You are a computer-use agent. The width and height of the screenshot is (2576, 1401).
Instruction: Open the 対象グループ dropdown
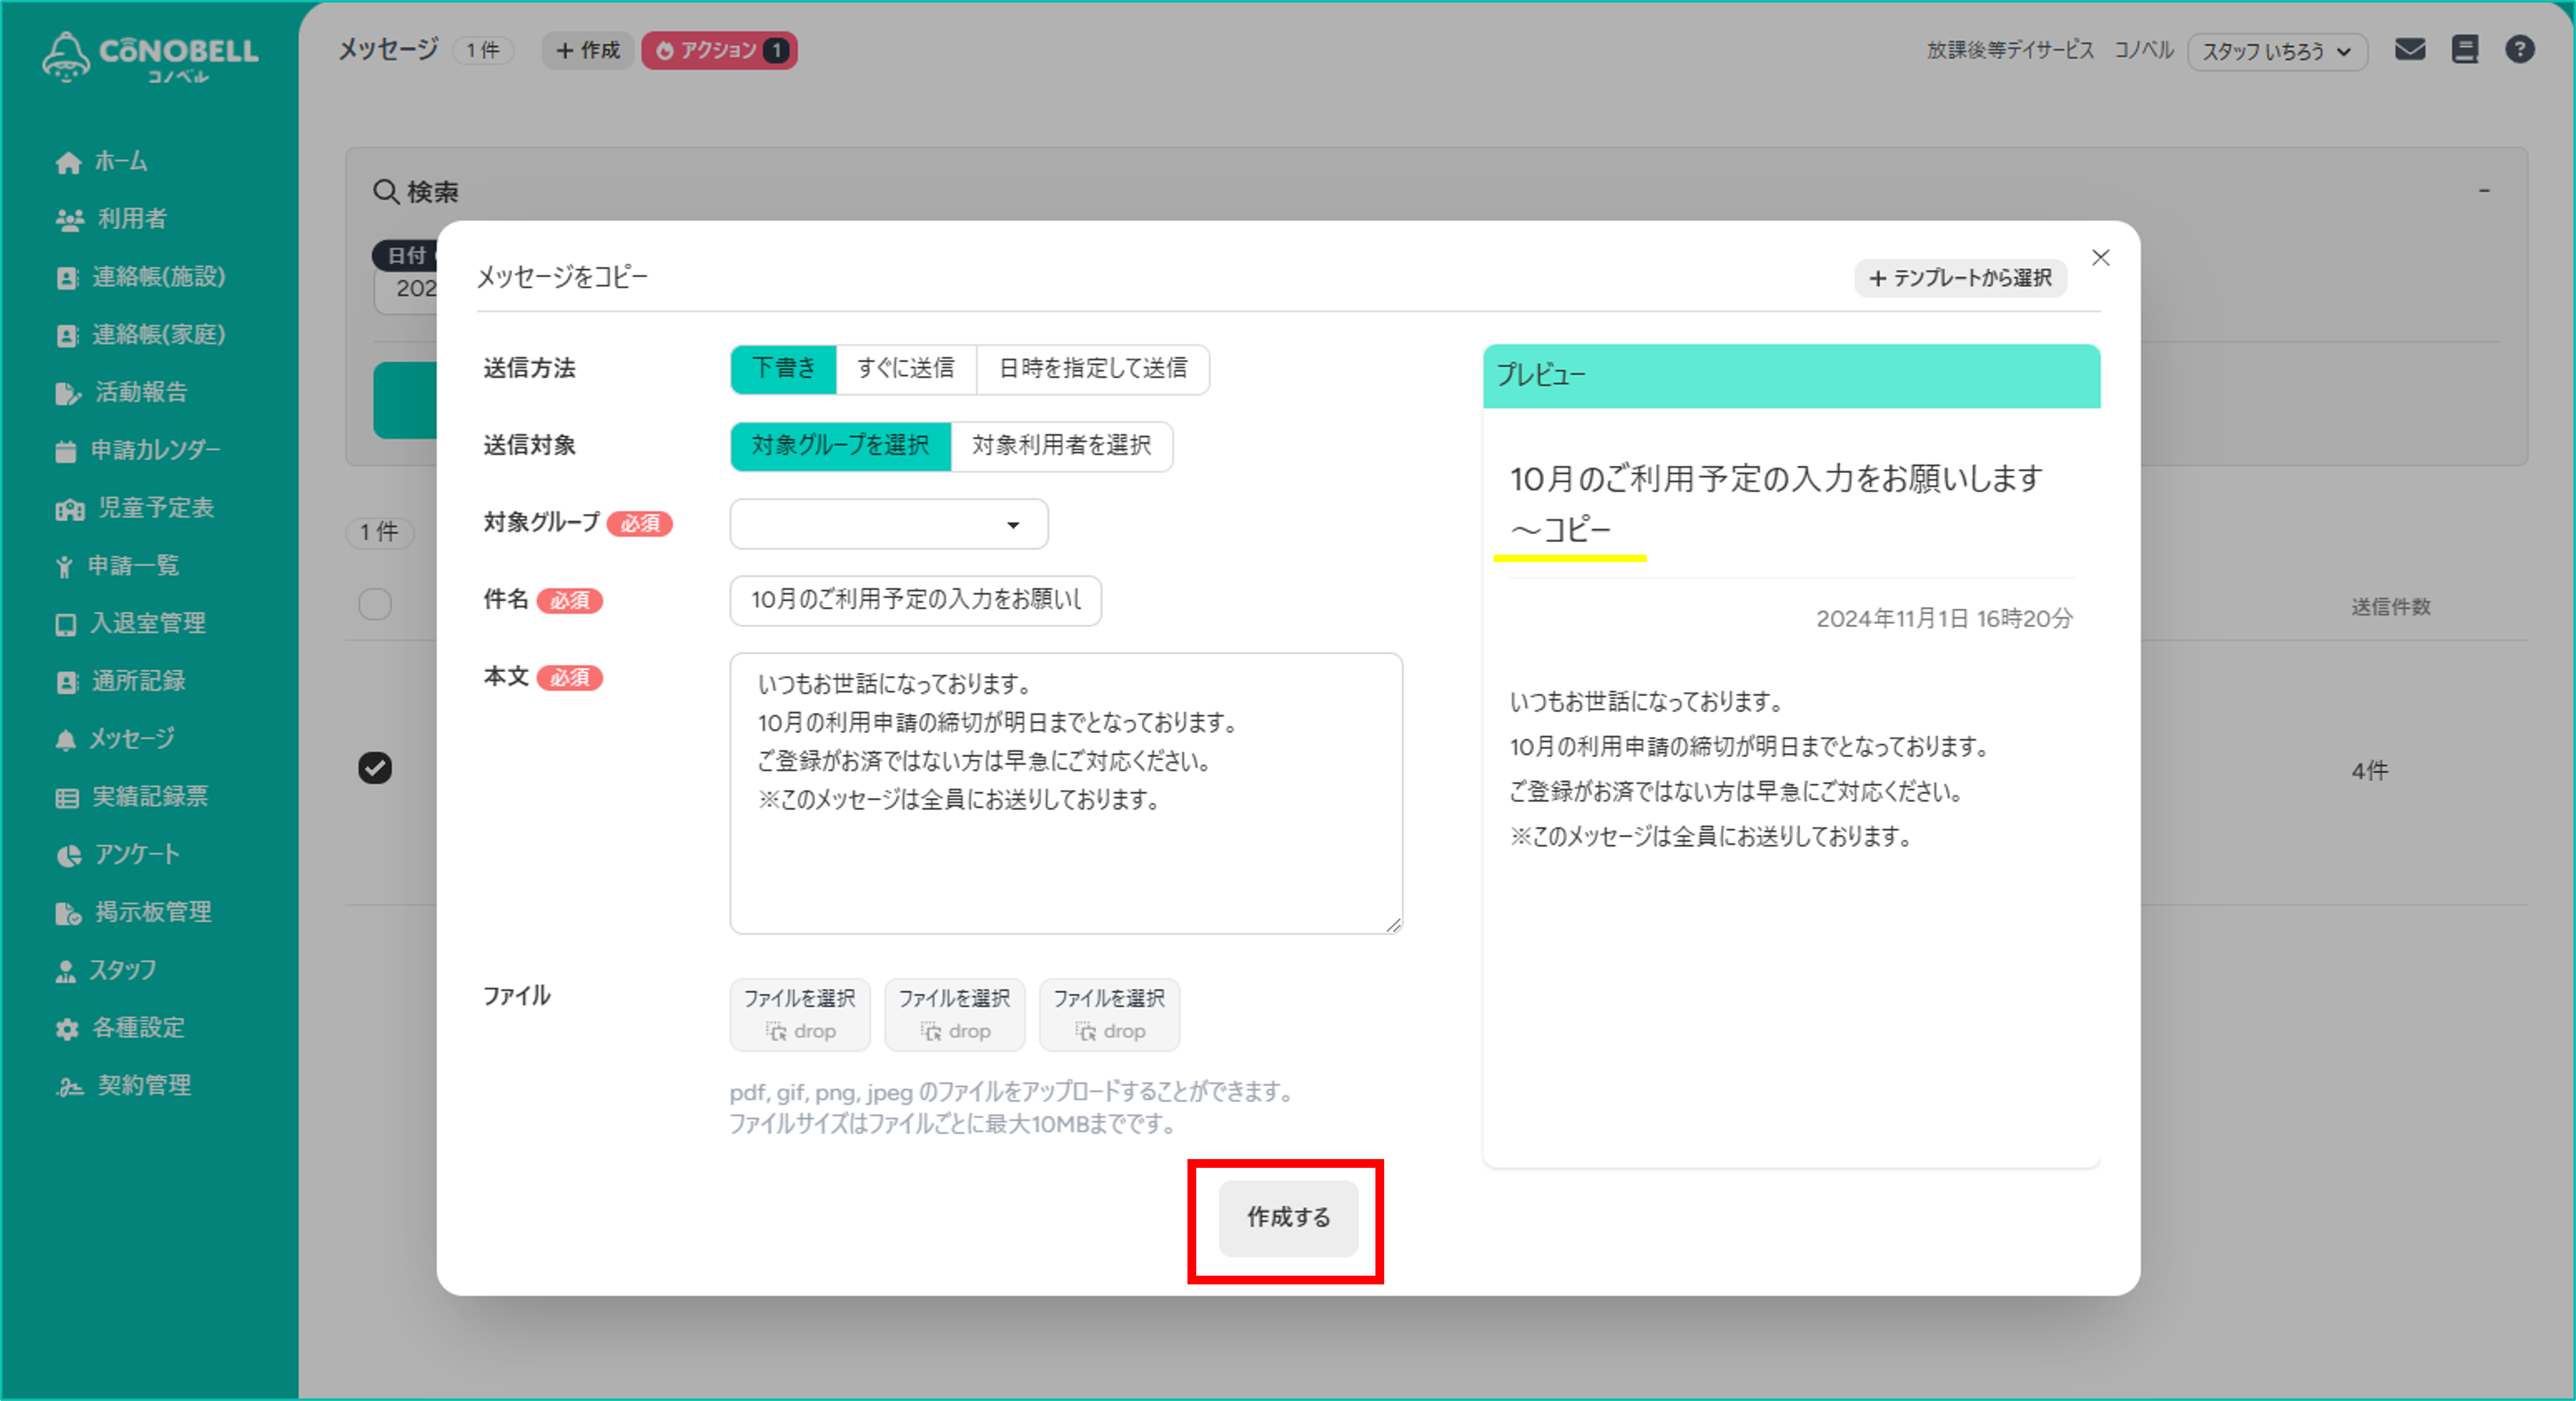tap(889, 524)
